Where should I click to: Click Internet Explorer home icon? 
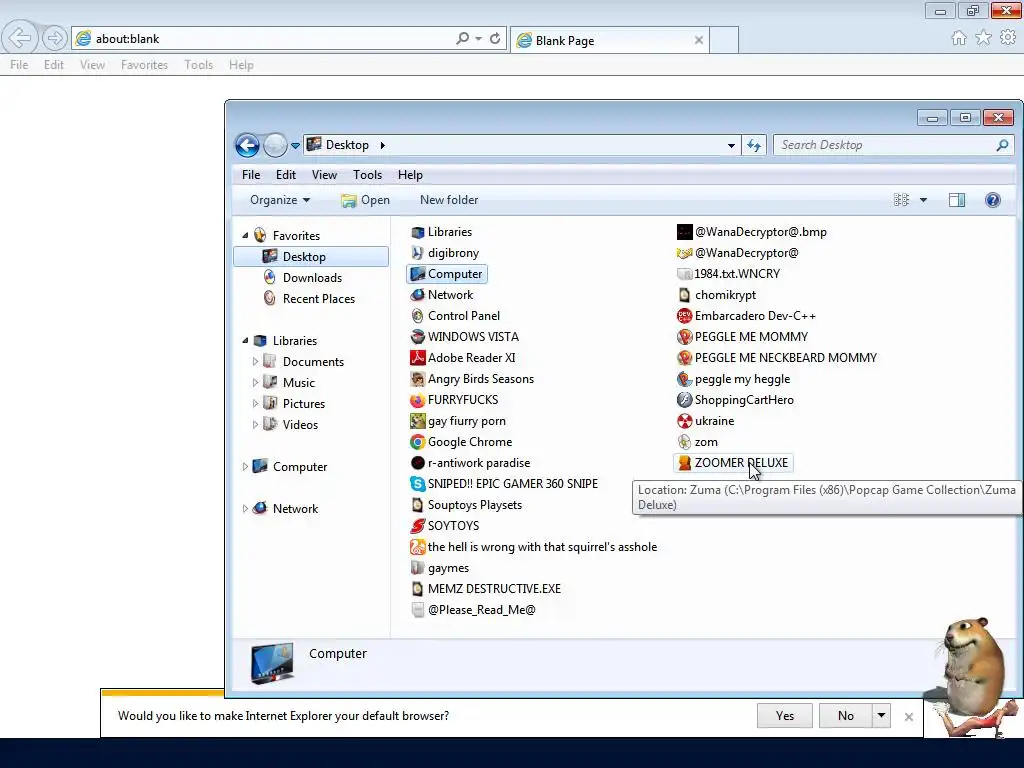(x=959, y=39)
